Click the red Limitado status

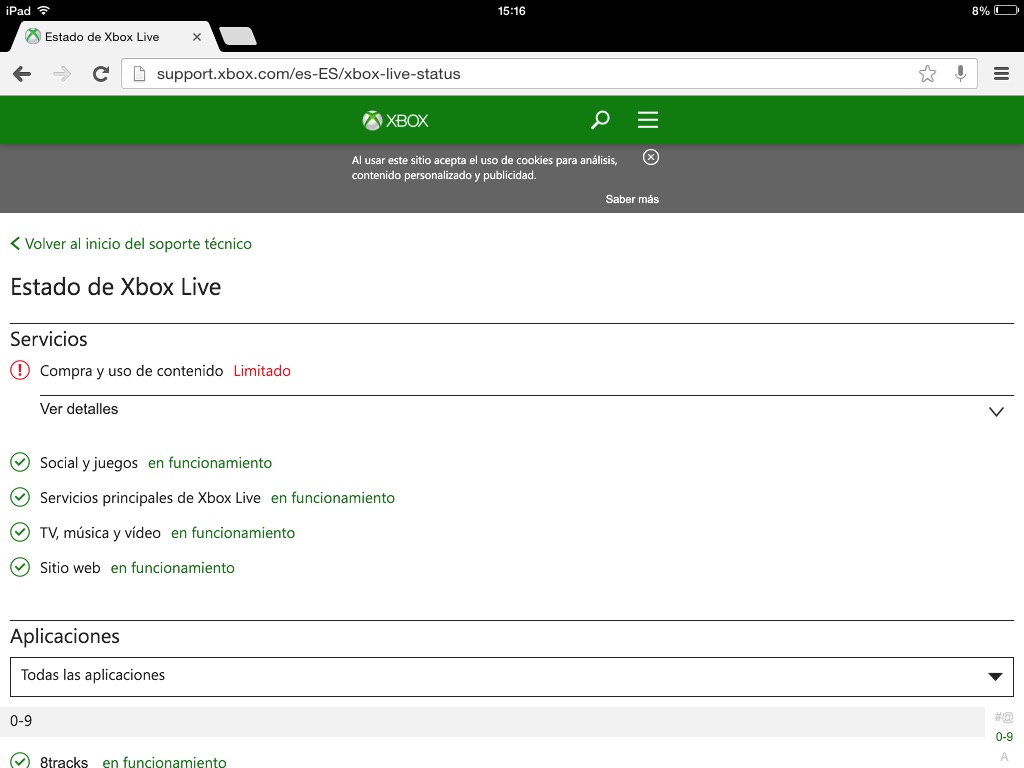pos(262,371)
